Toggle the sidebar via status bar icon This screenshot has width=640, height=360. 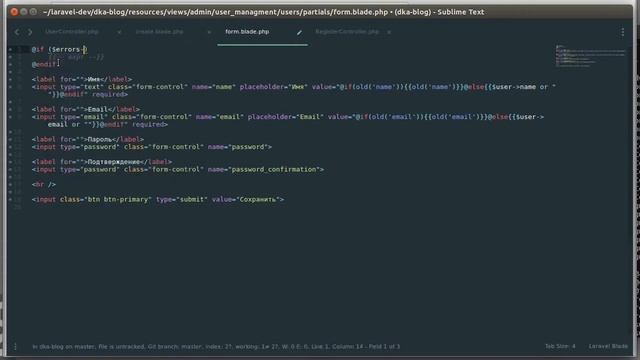point(15,347)
